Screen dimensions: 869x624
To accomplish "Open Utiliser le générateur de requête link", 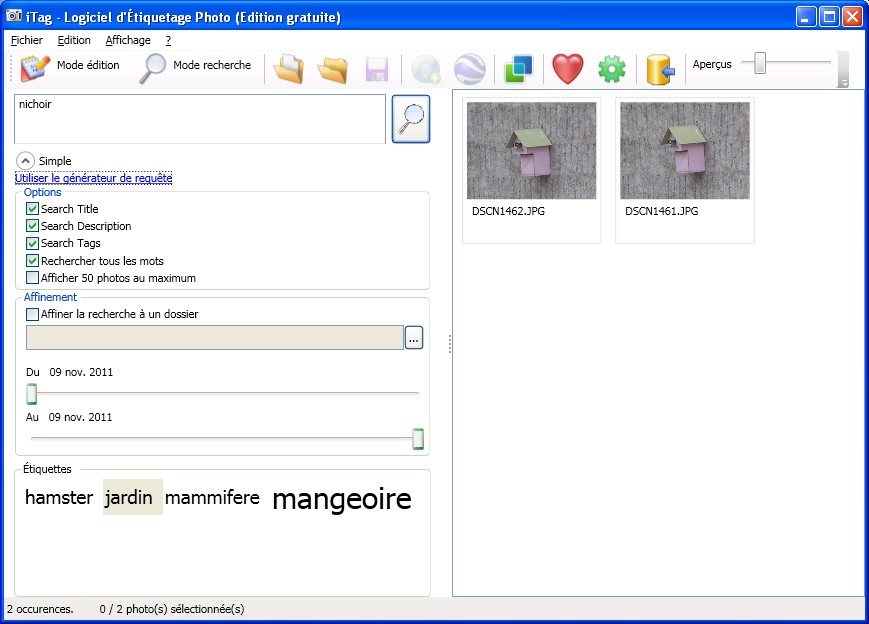I will click(94, 178).
